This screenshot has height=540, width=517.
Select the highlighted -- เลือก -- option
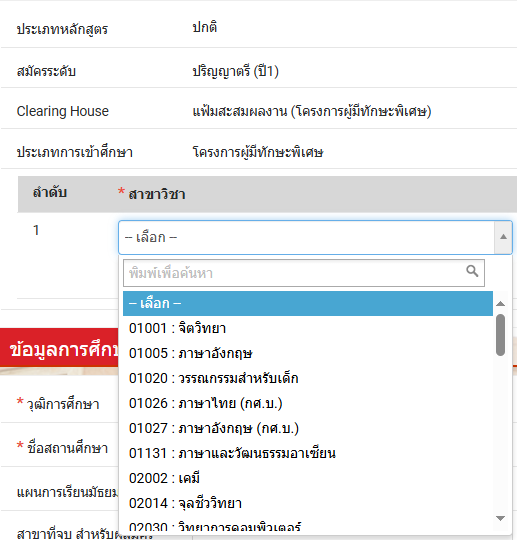coord(308,303)
